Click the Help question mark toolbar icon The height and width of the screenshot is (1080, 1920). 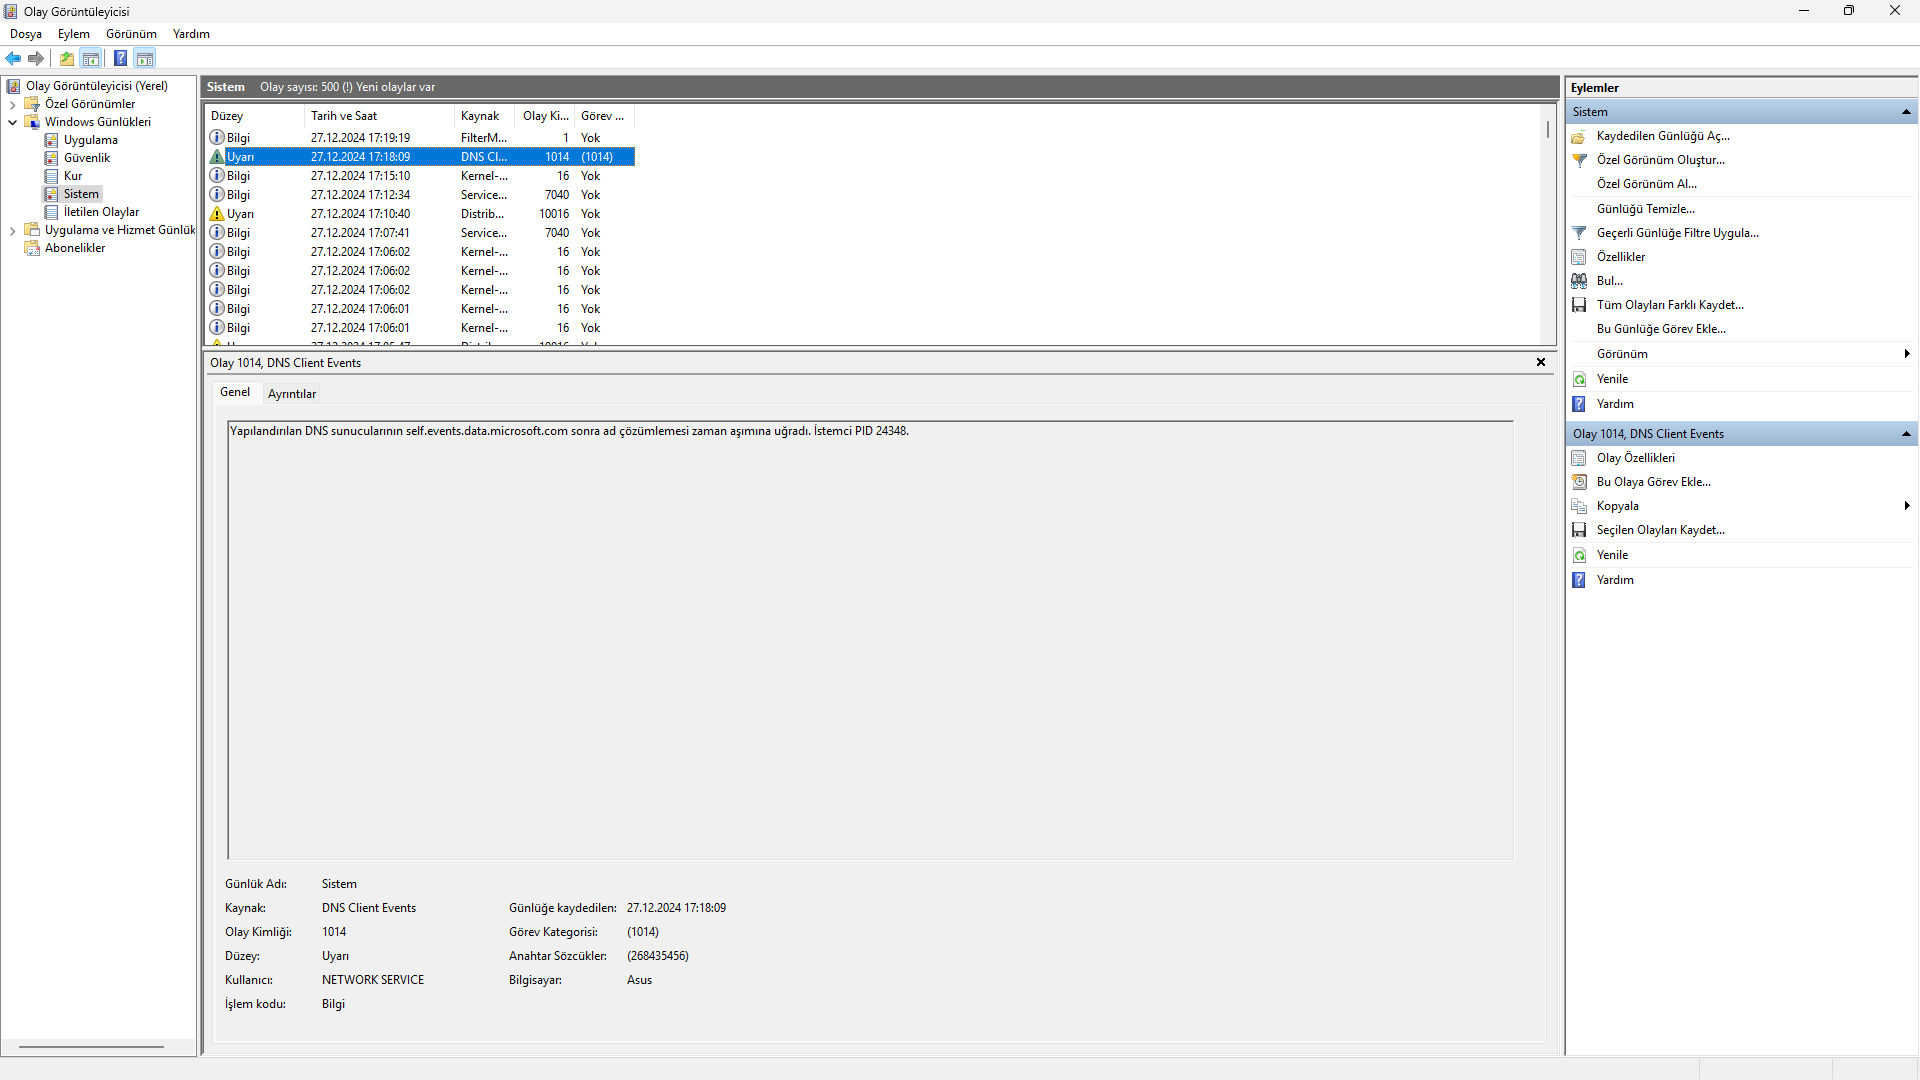(x=120, y=59)
